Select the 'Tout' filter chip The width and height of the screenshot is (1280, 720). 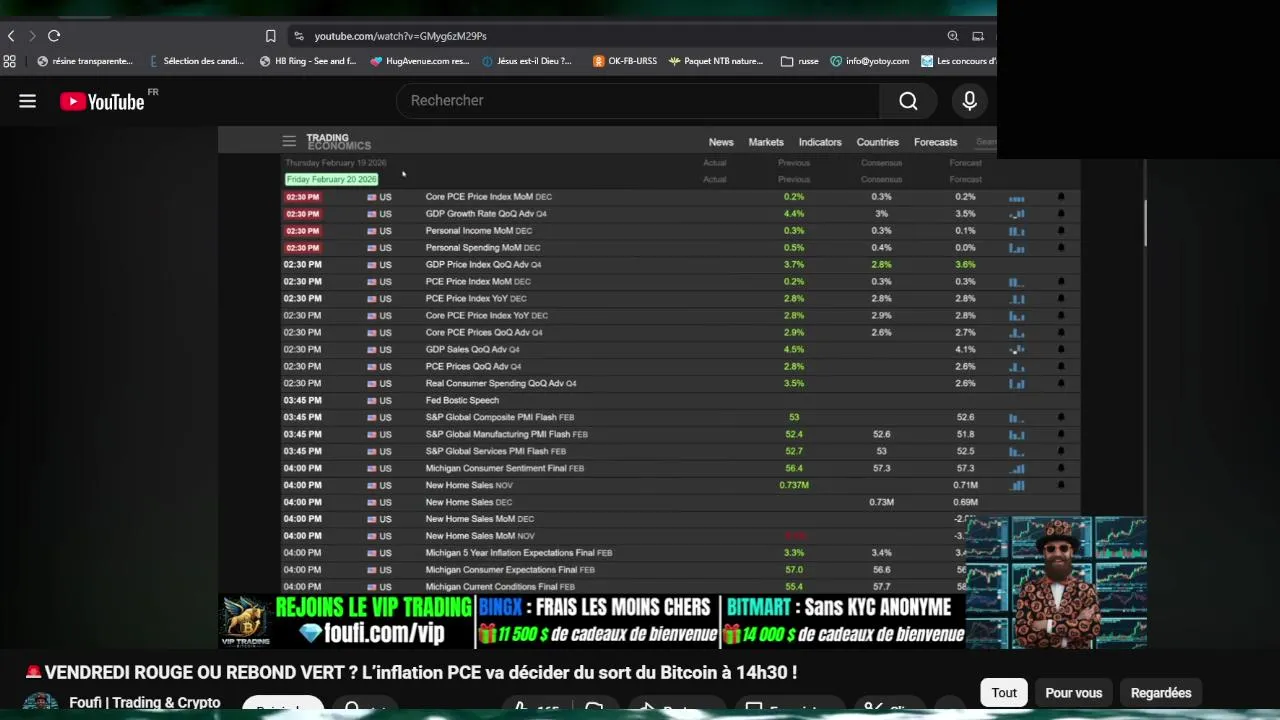tap(1004, 693)
